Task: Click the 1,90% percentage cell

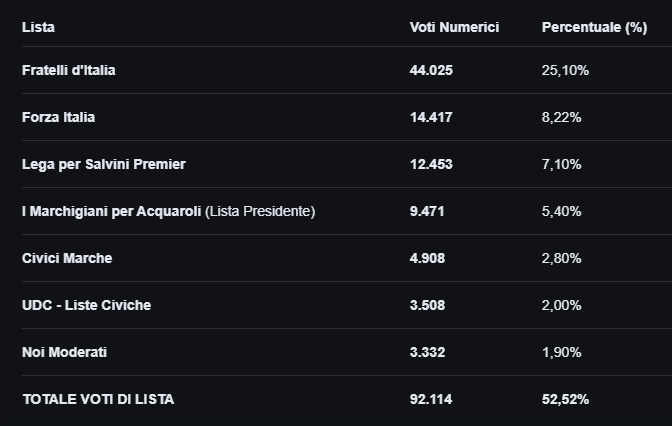Action: [x=560, y=352]
